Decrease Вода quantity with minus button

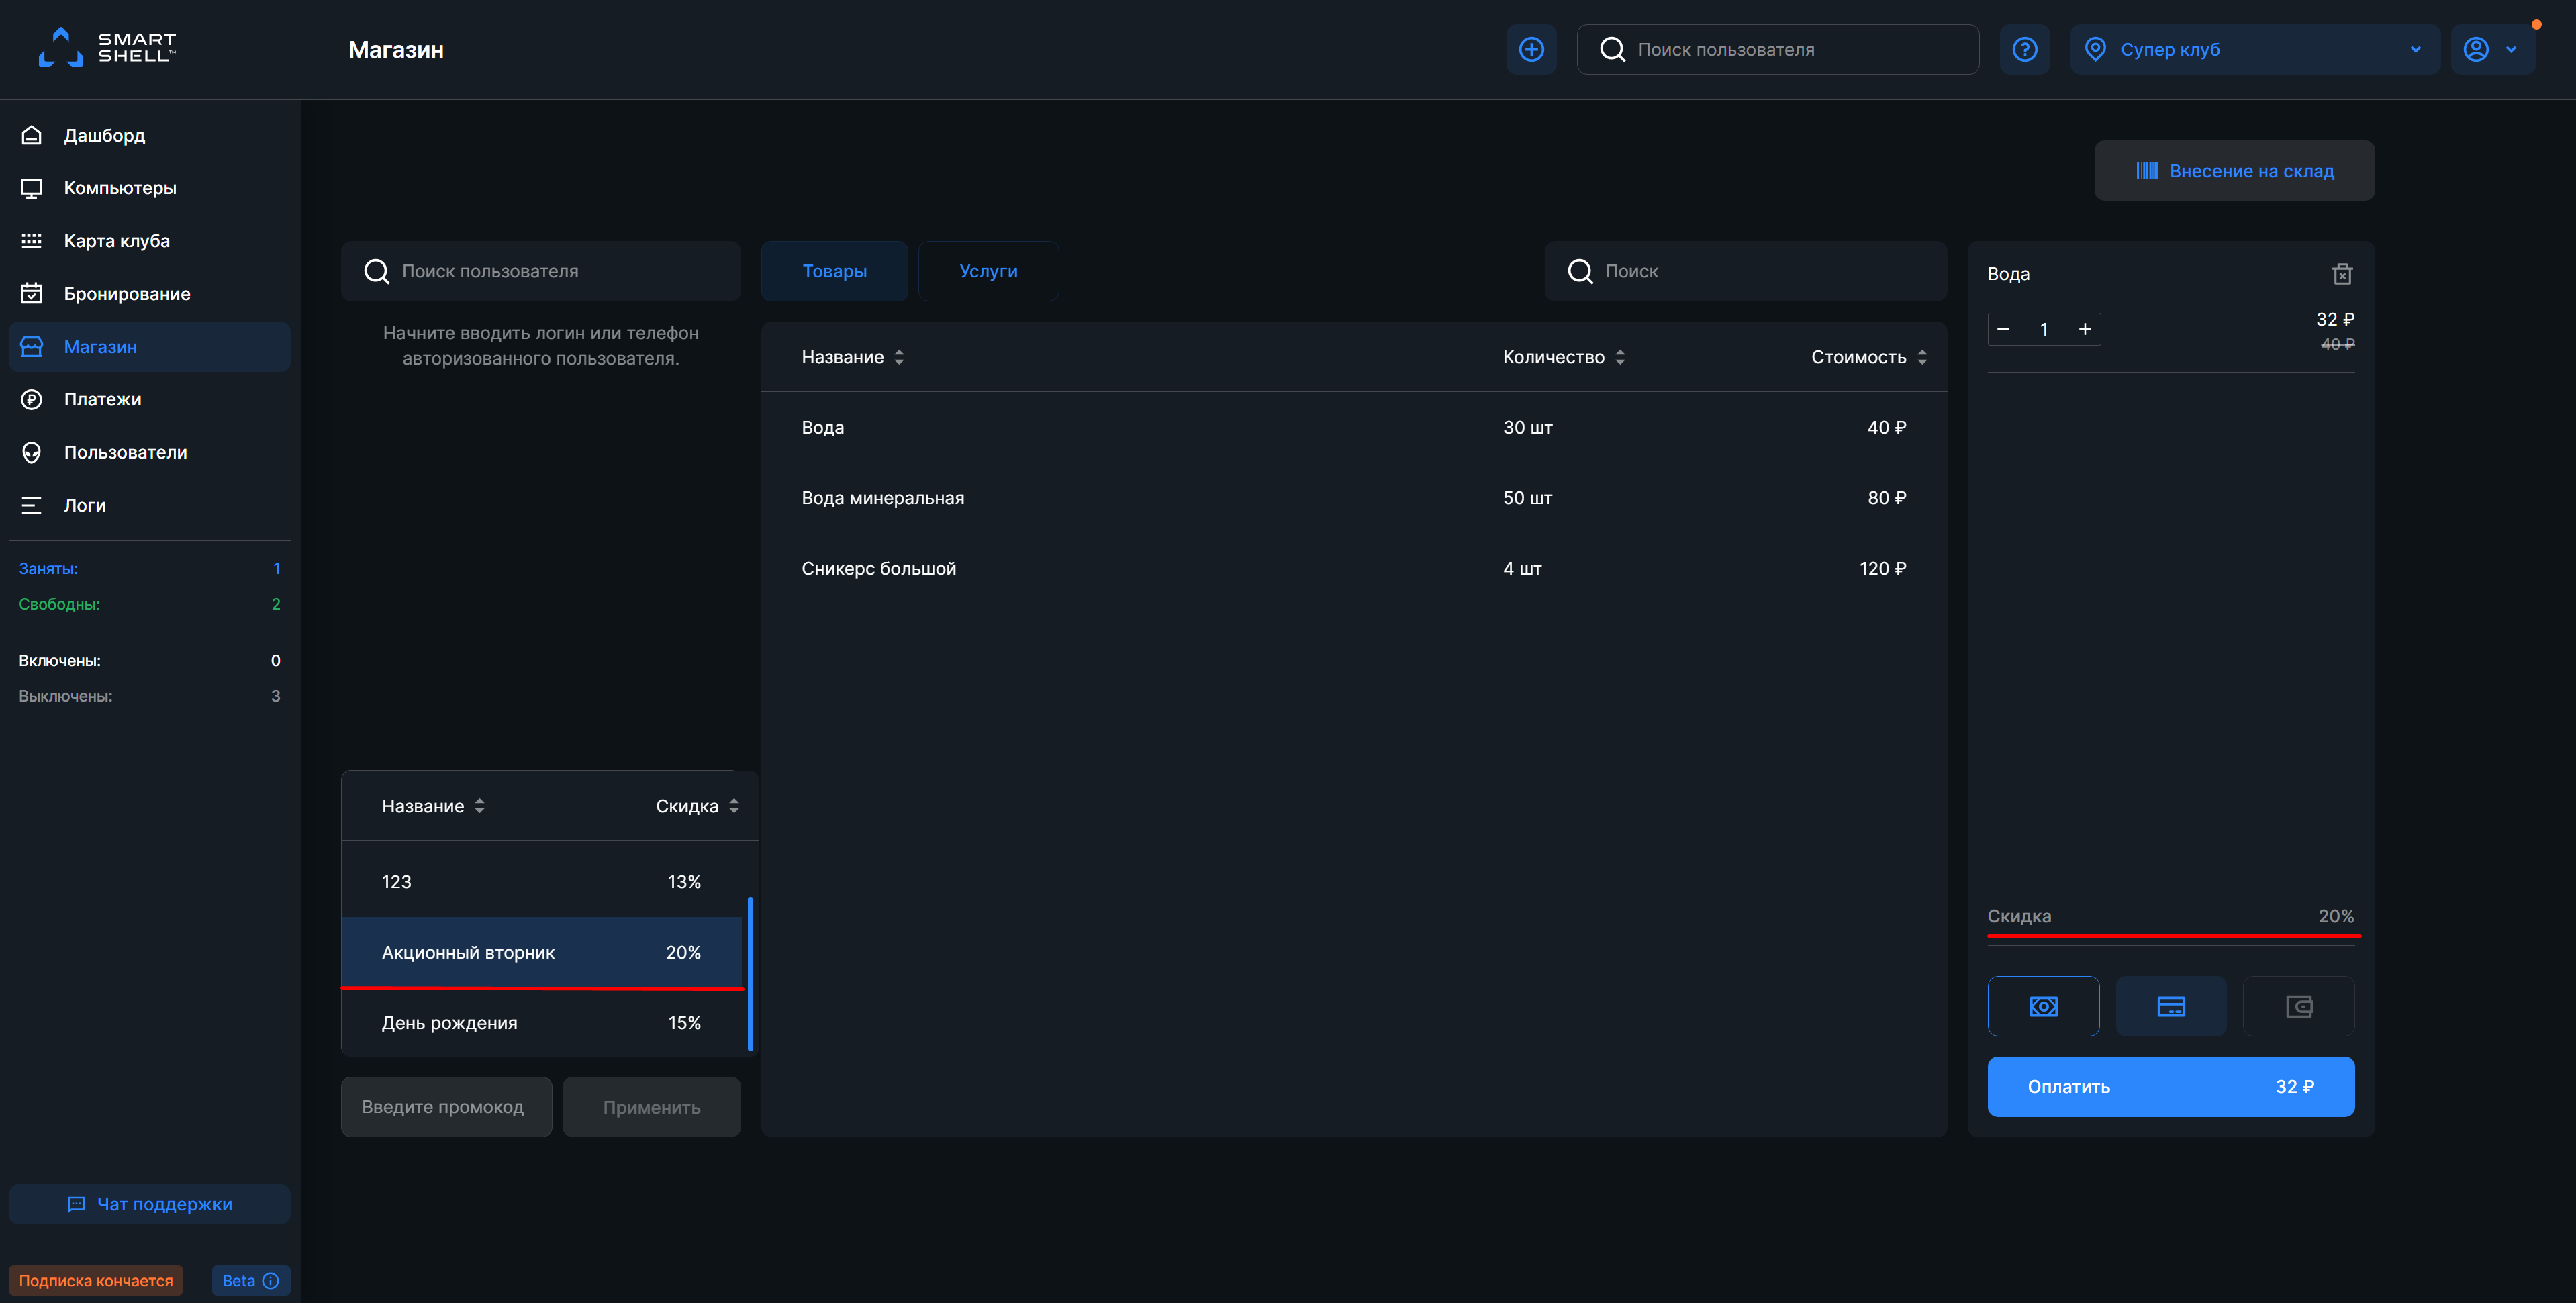pyautogui.click(x=2003, y=329)
